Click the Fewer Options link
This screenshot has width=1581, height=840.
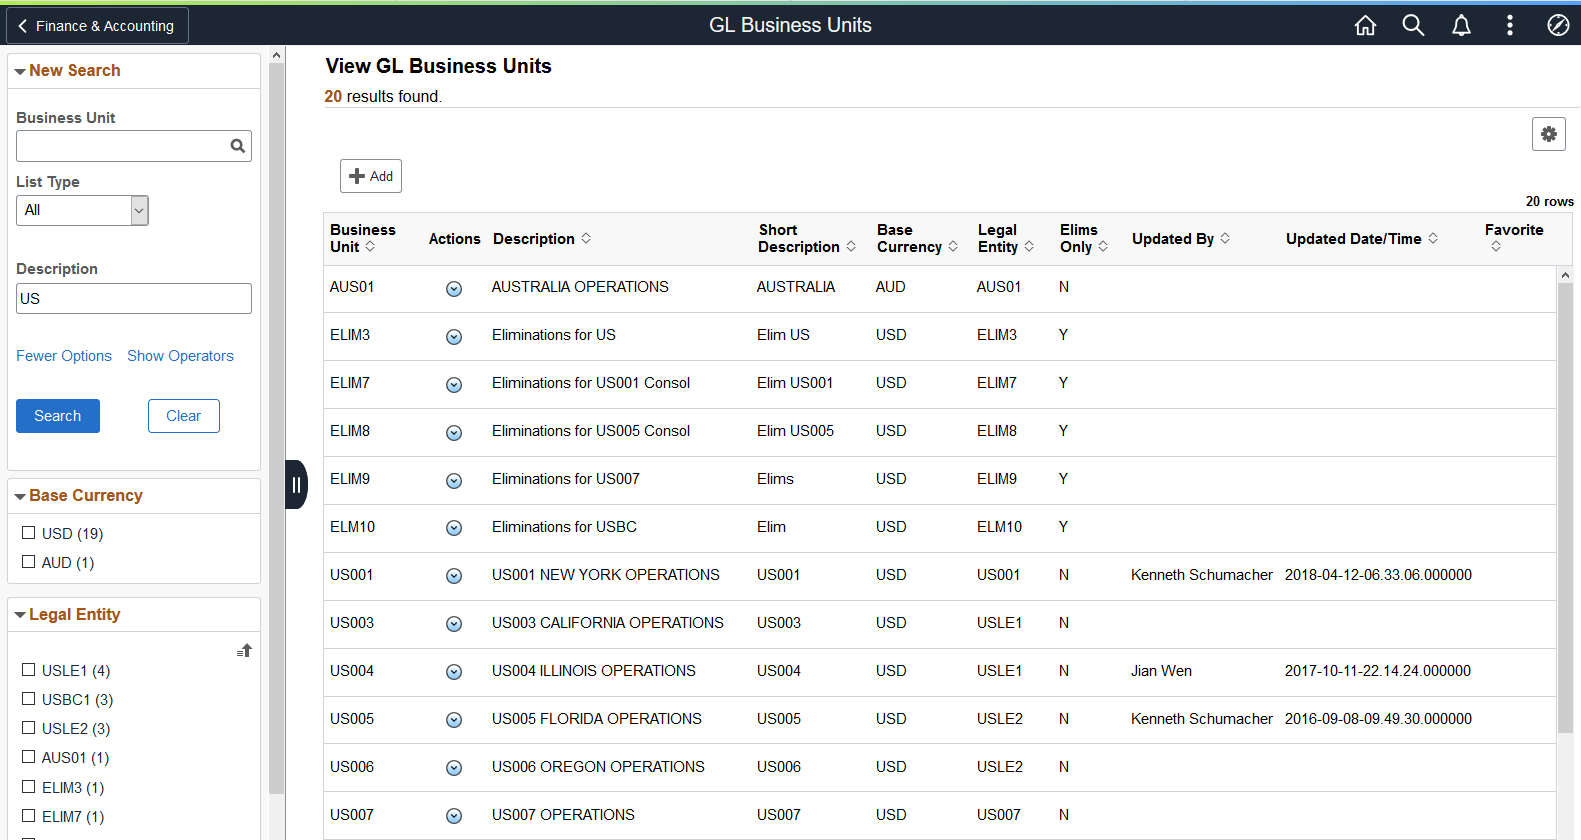(64, 356)
